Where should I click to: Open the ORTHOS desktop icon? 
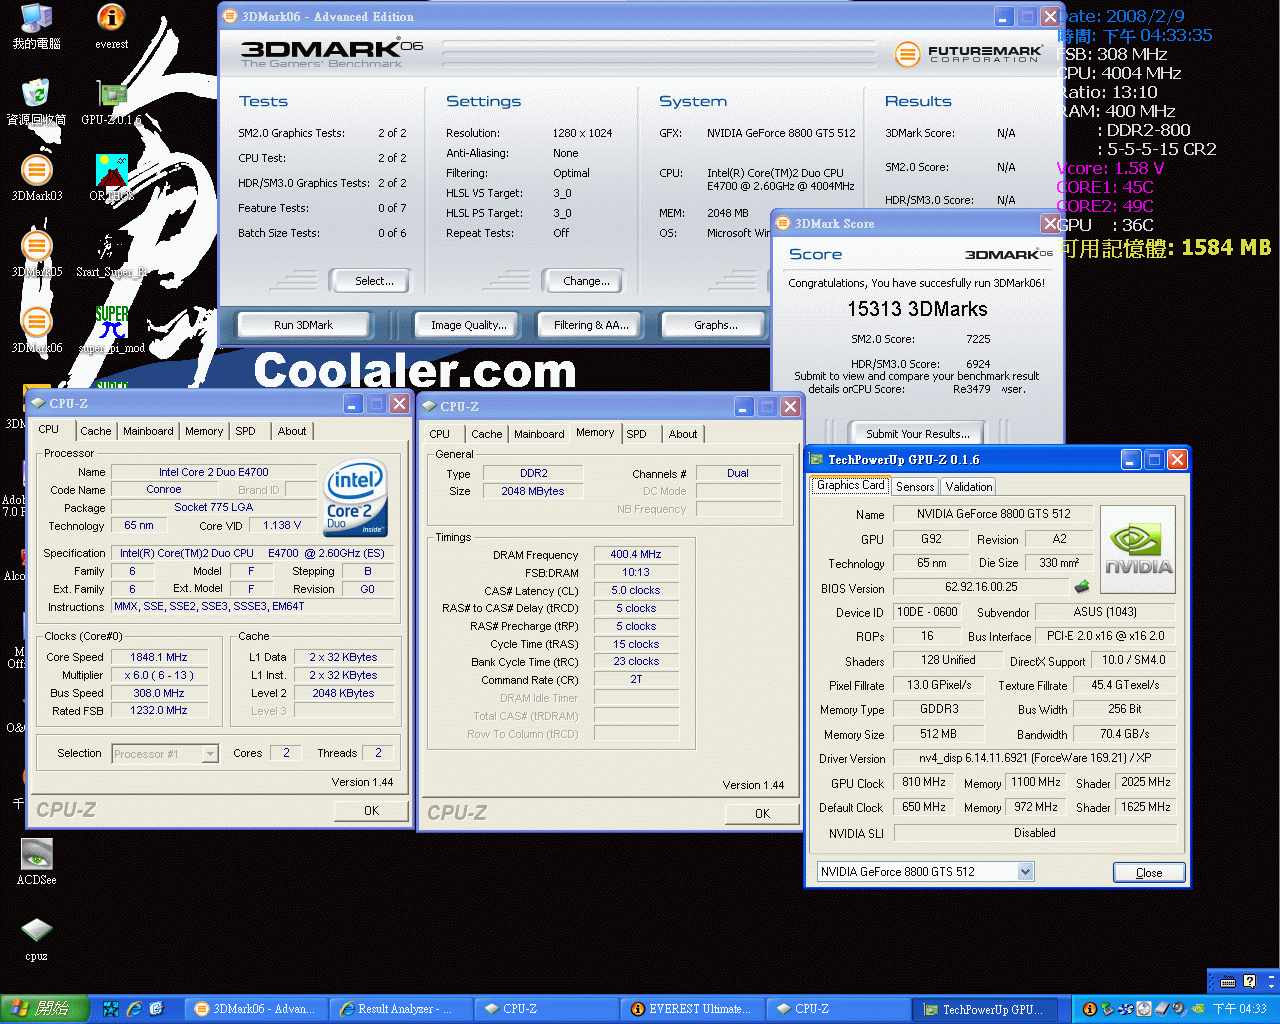(111, 171)
